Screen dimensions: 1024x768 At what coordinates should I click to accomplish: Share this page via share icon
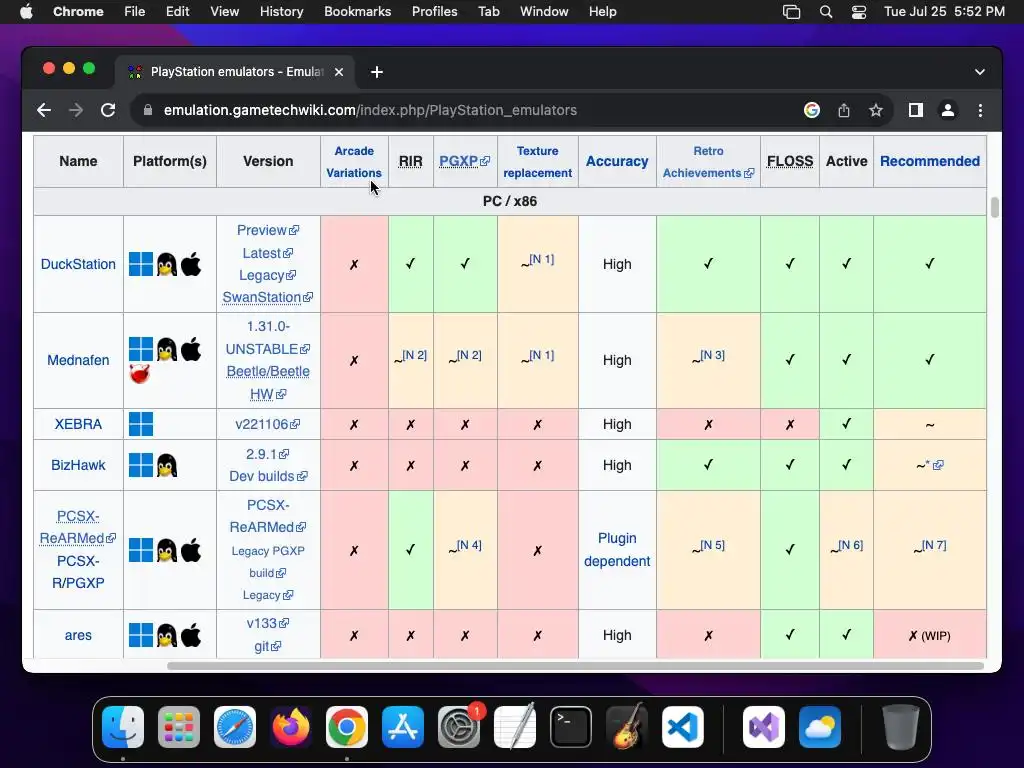click(x=844, y=110)
